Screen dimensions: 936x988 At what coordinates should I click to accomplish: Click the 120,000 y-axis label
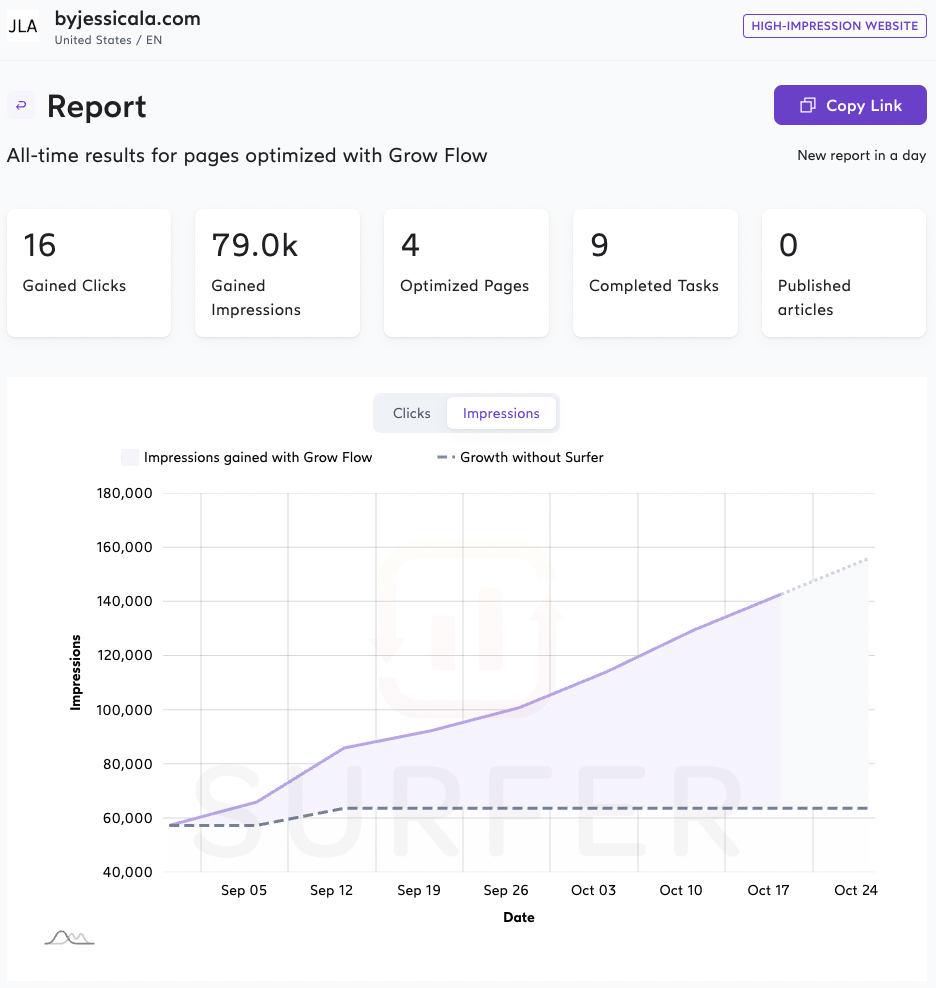pyautogui.click(x=124, y=655)
